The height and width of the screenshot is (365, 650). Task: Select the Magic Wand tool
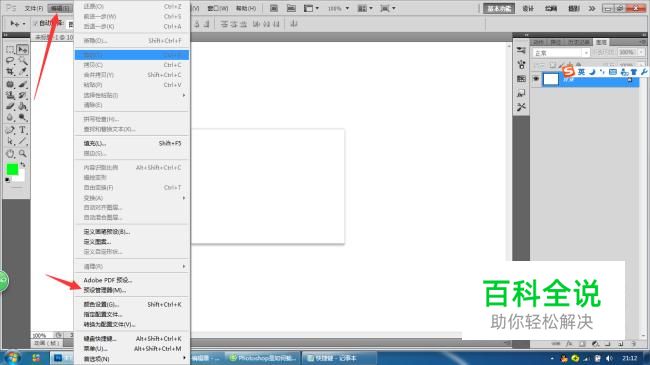(22, 61)
